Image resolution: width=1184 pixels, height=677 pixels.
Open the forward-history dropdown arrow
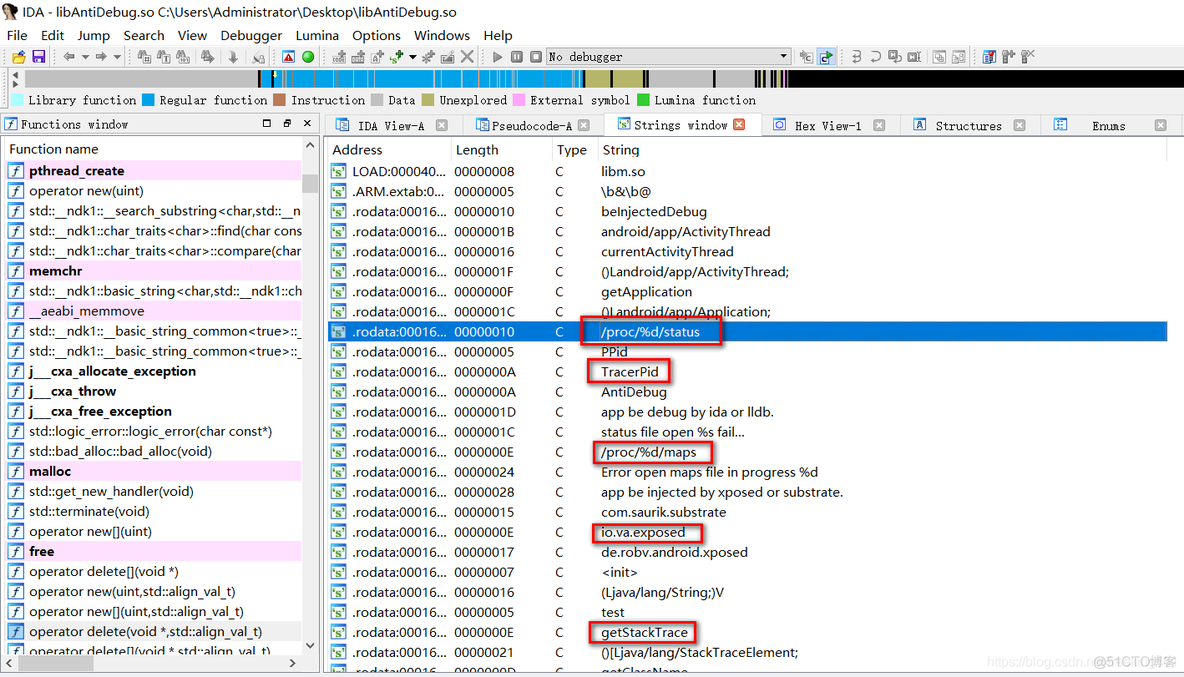[117, 57]
